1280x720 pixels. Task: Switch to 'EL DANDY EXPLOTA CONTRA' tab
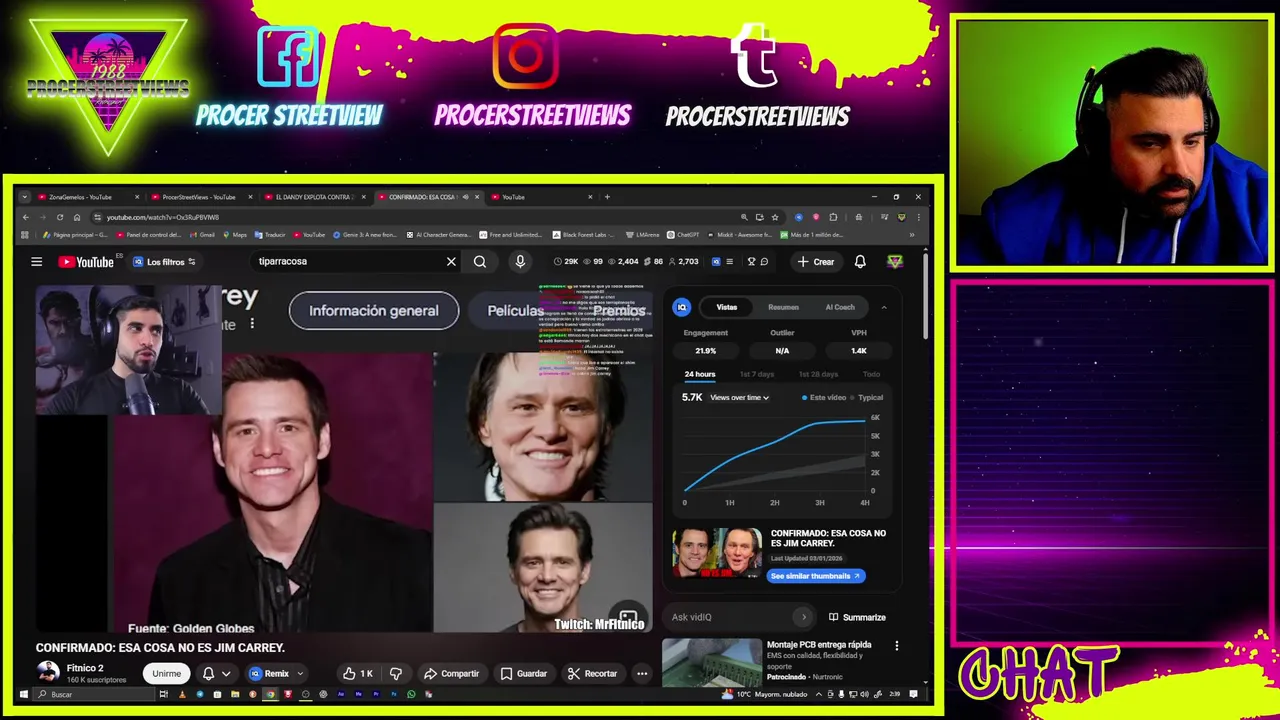(x=313, y=197)
